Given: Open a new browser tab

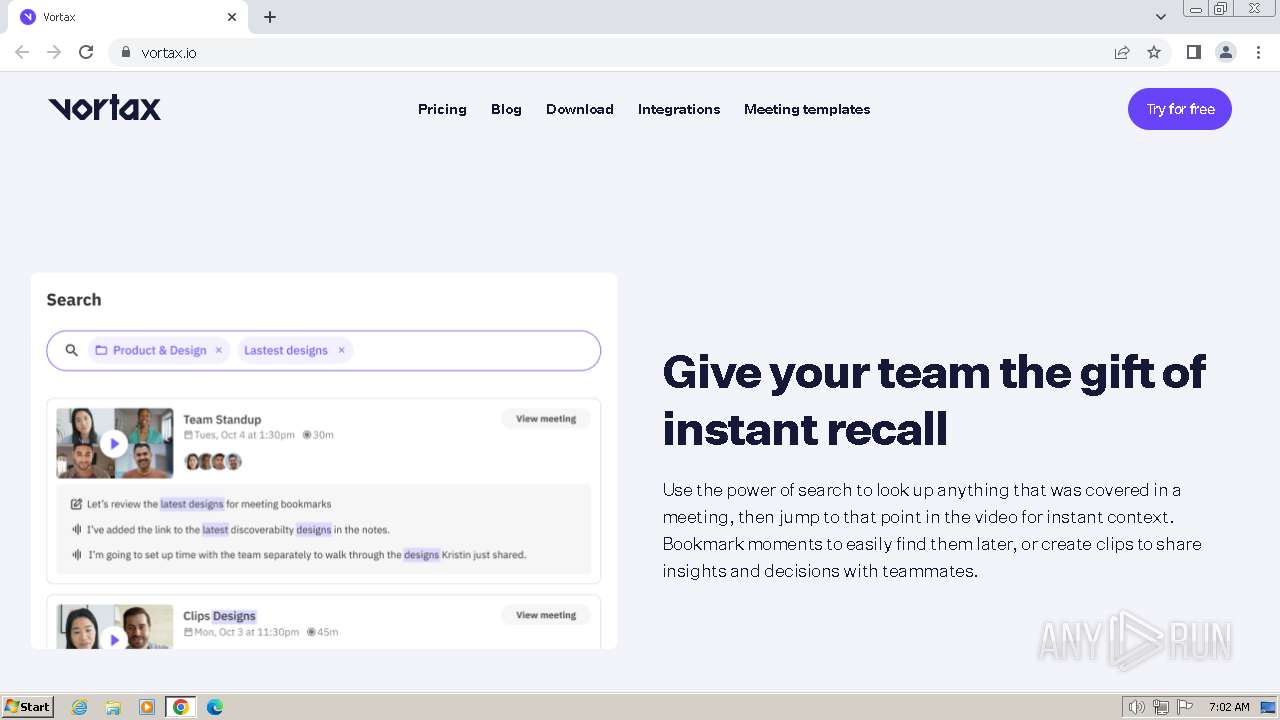Looking at the screenshot, I should click(x=270, y=17).
